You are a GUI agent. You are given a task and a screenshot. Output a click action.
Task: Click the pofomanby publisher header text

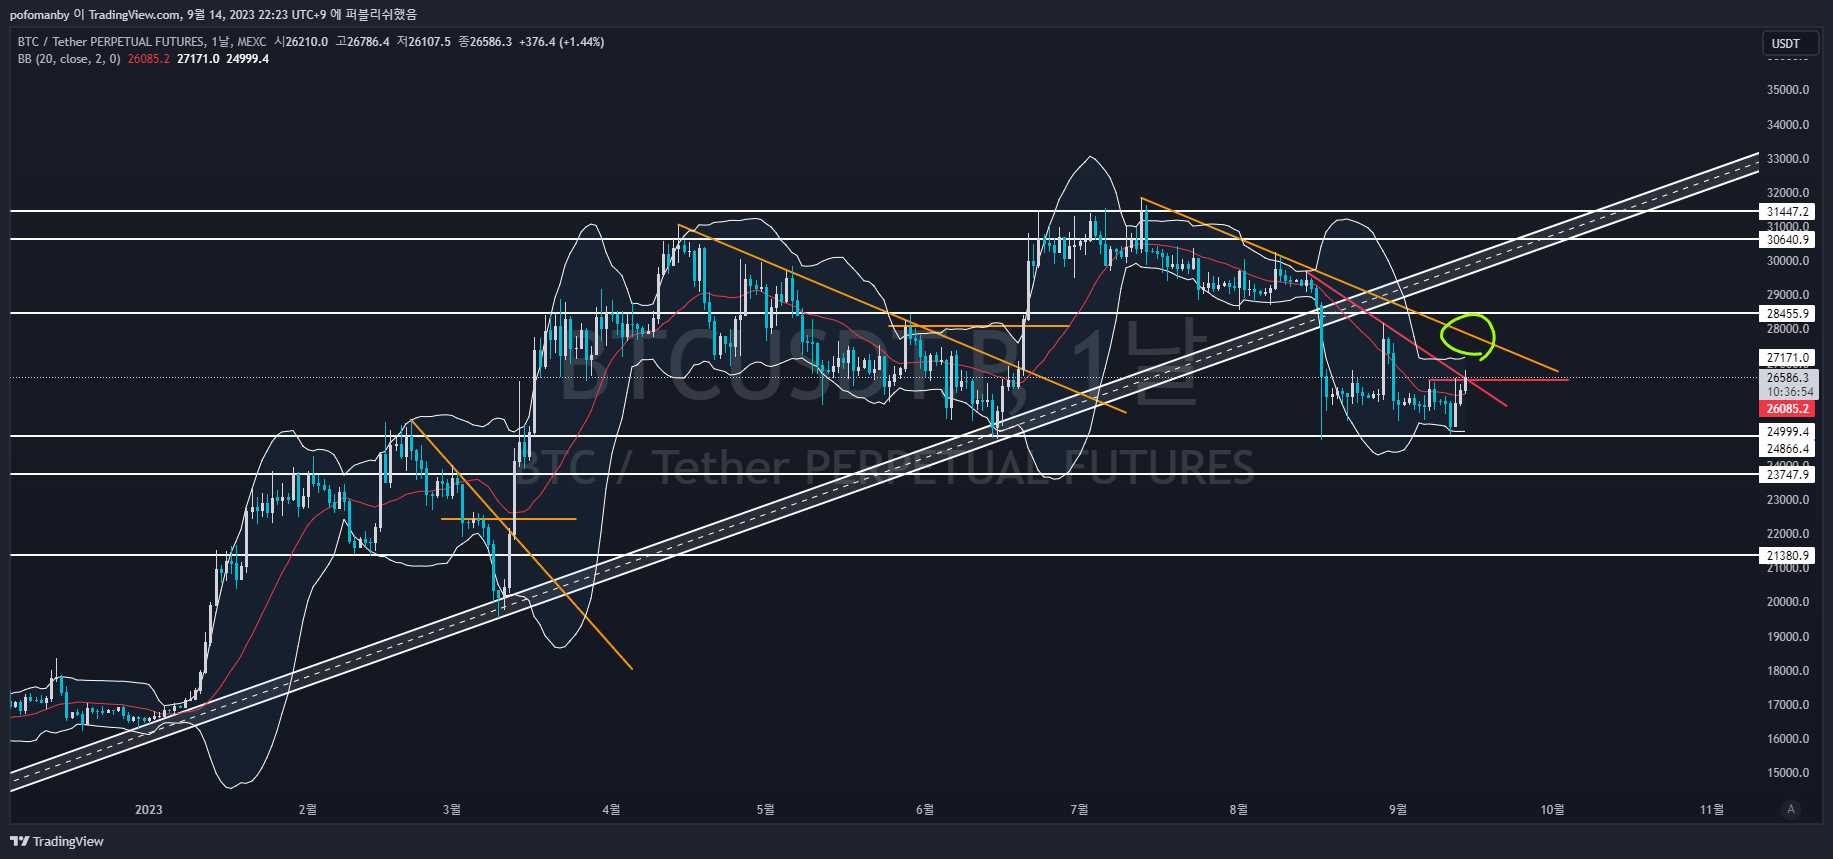[213, 14]
